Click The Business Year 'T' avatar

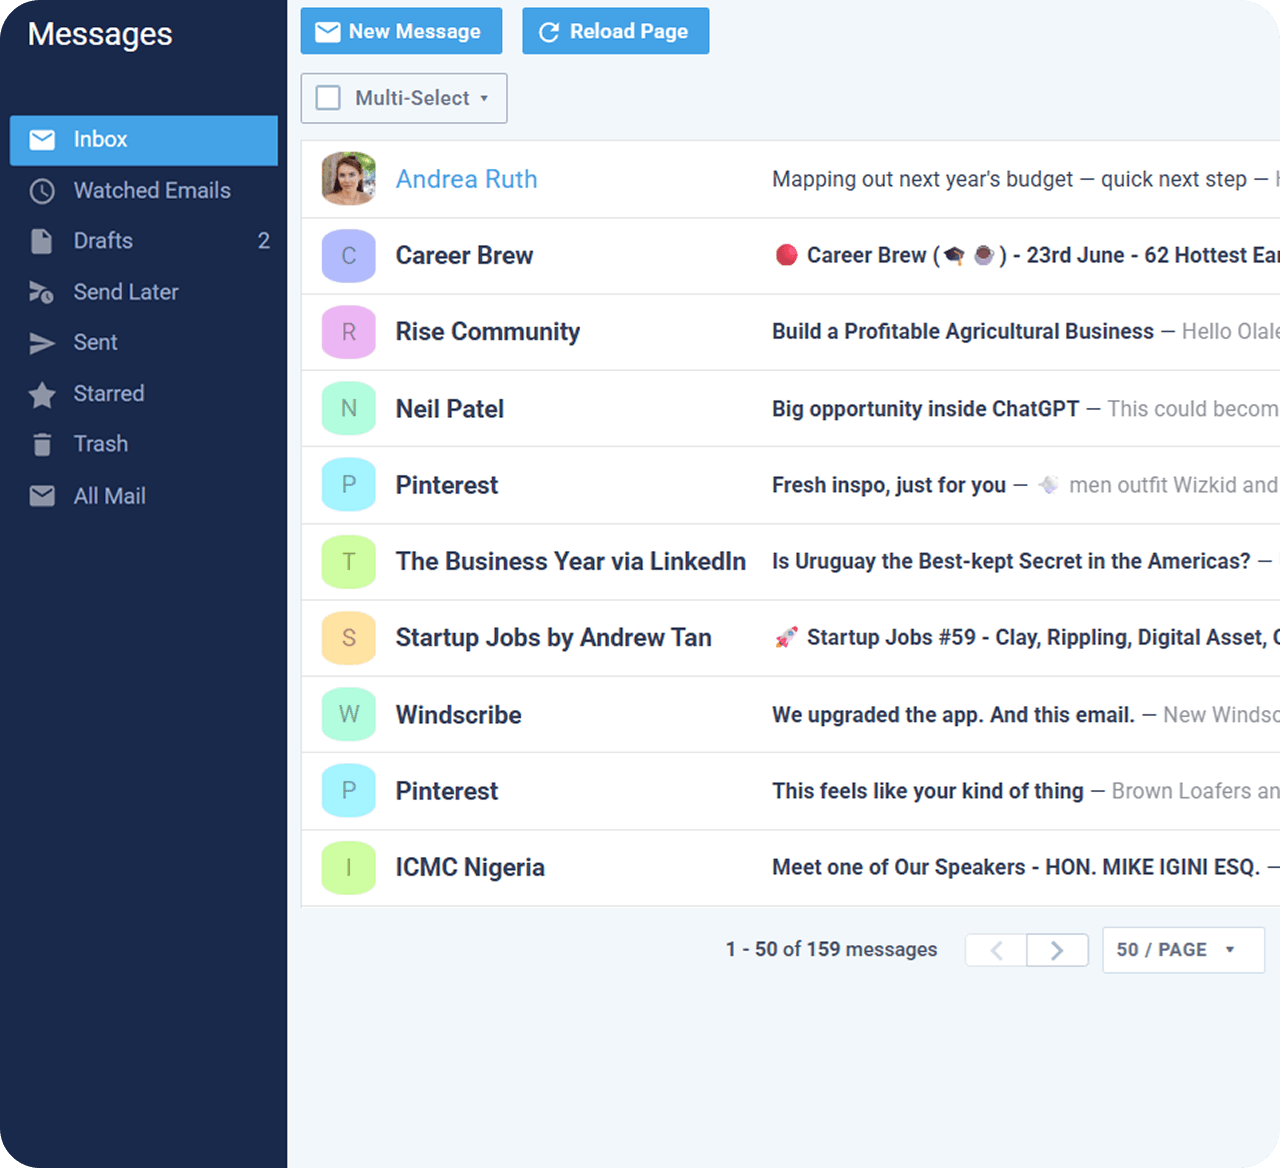(349, 562)
